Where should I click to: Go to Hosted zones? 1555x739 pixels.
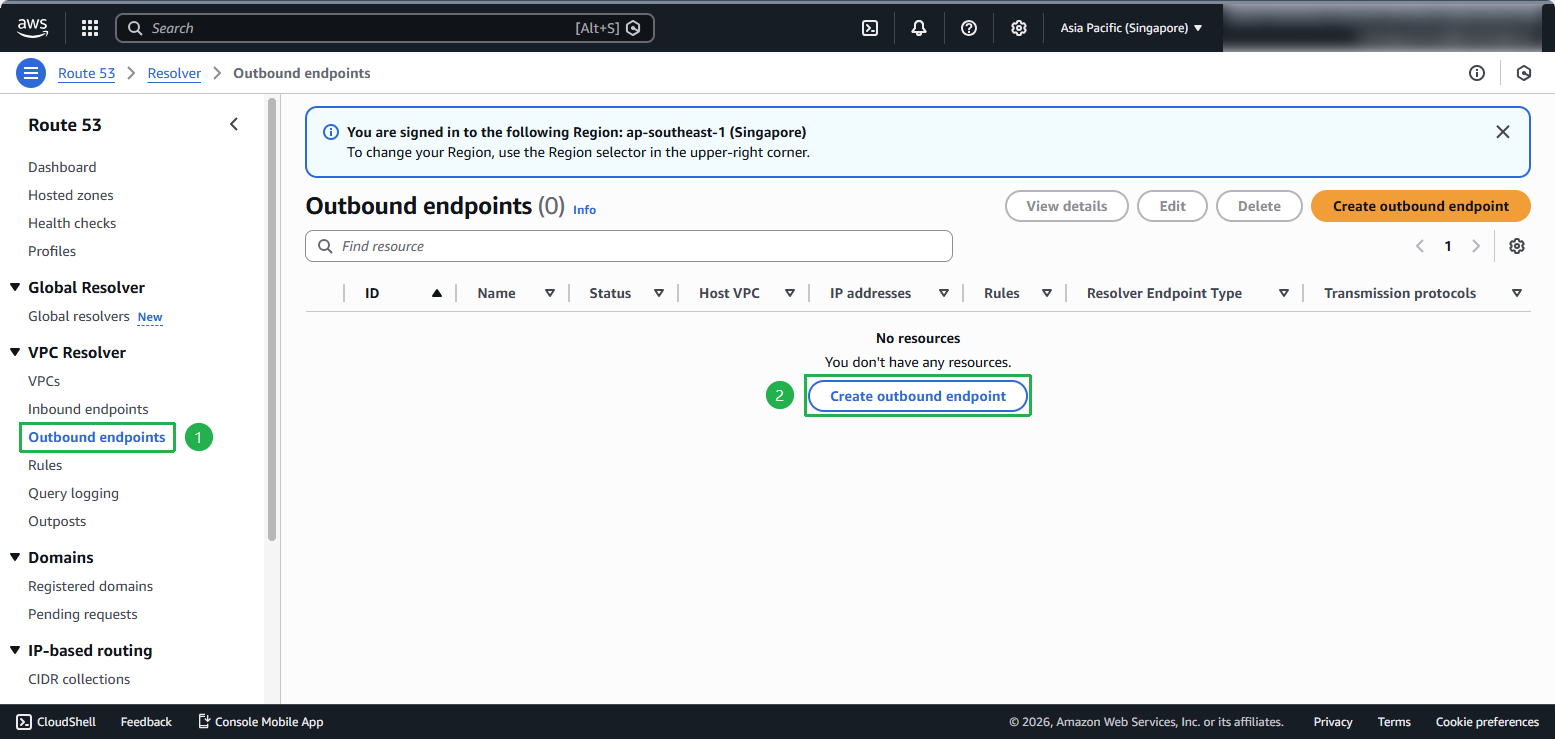pyautogui.click(x=71, y=195)
